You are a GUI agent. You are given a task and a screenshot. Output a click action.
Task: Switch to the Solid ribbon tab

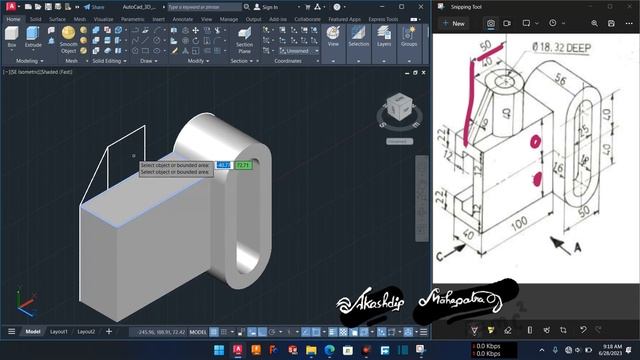click(x=35, y=19)
